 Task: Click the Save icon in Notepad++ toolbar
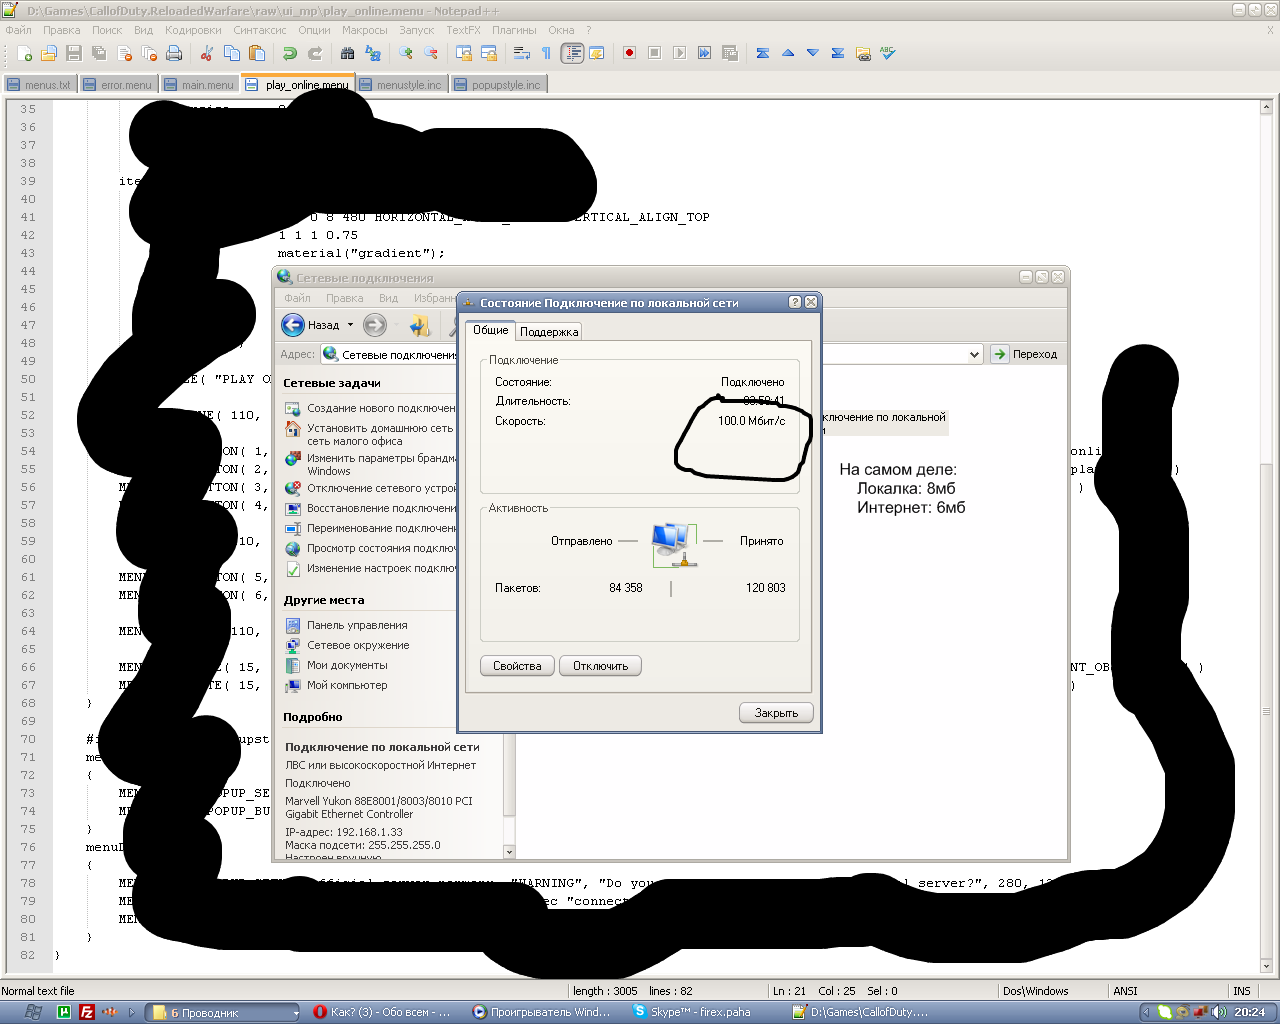tap(73, 53)
